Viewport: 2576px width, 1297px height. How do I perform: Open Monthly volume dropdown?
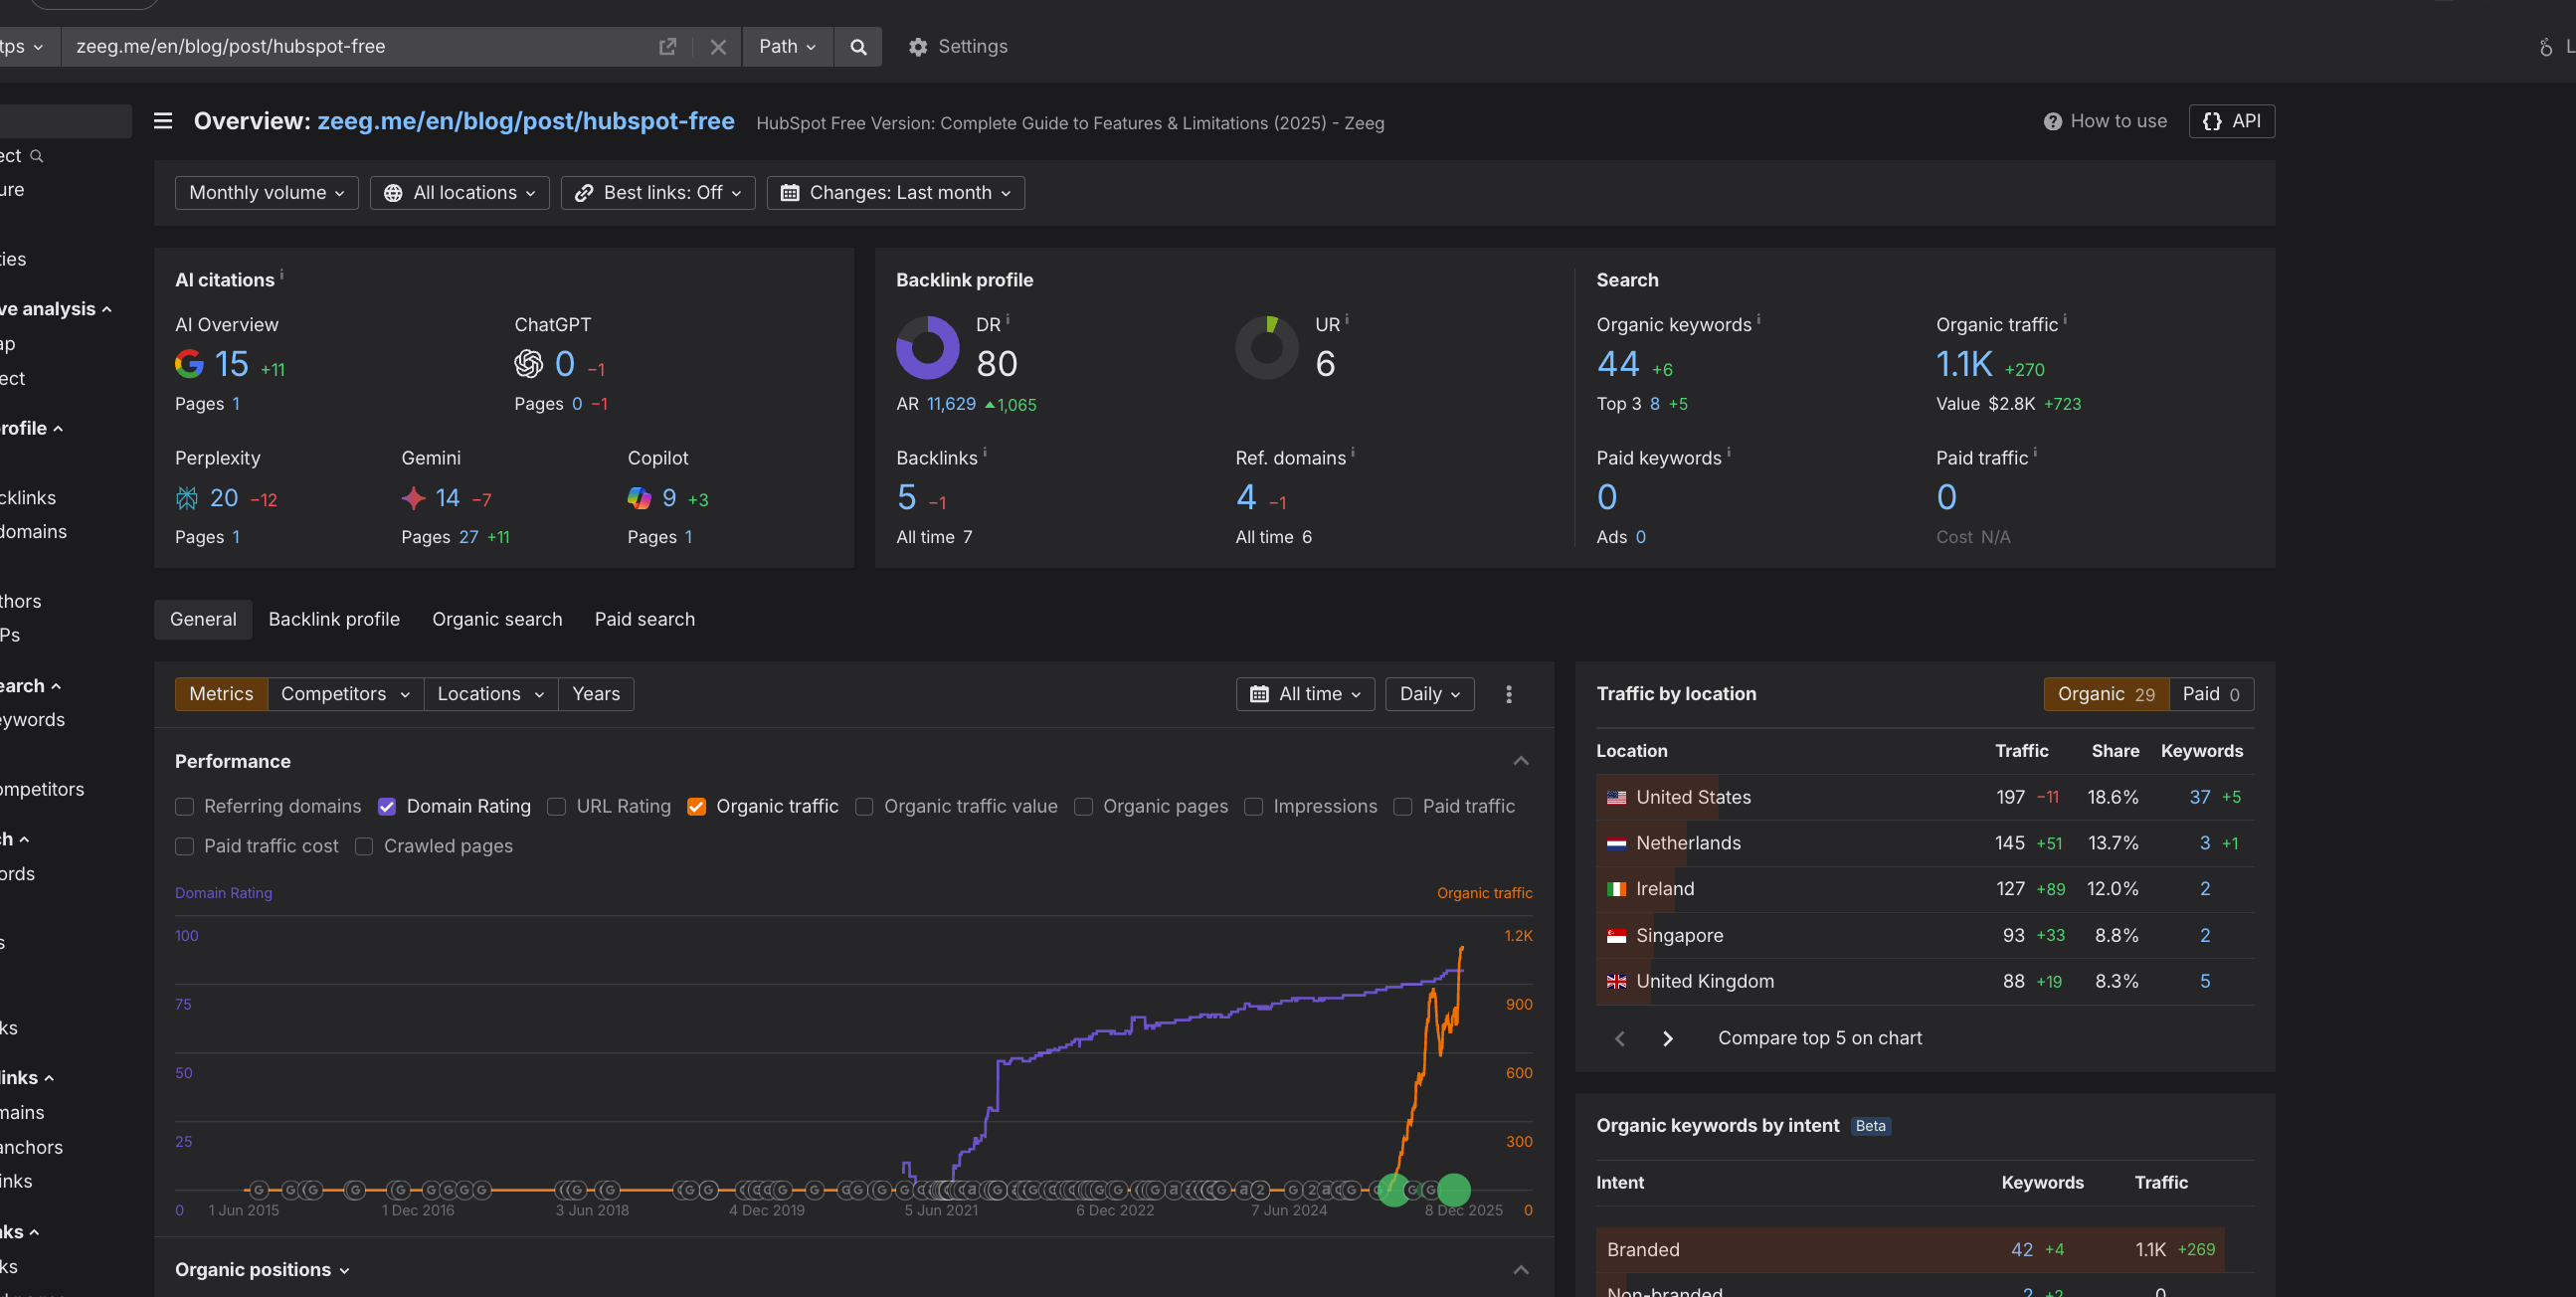[x=266, y=193]
